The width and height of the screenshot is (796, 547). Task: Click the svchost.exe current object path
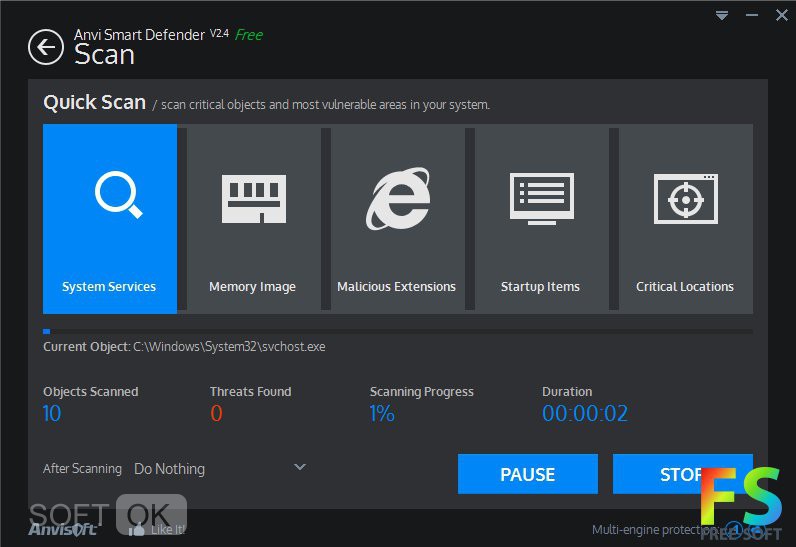point(229,347)
